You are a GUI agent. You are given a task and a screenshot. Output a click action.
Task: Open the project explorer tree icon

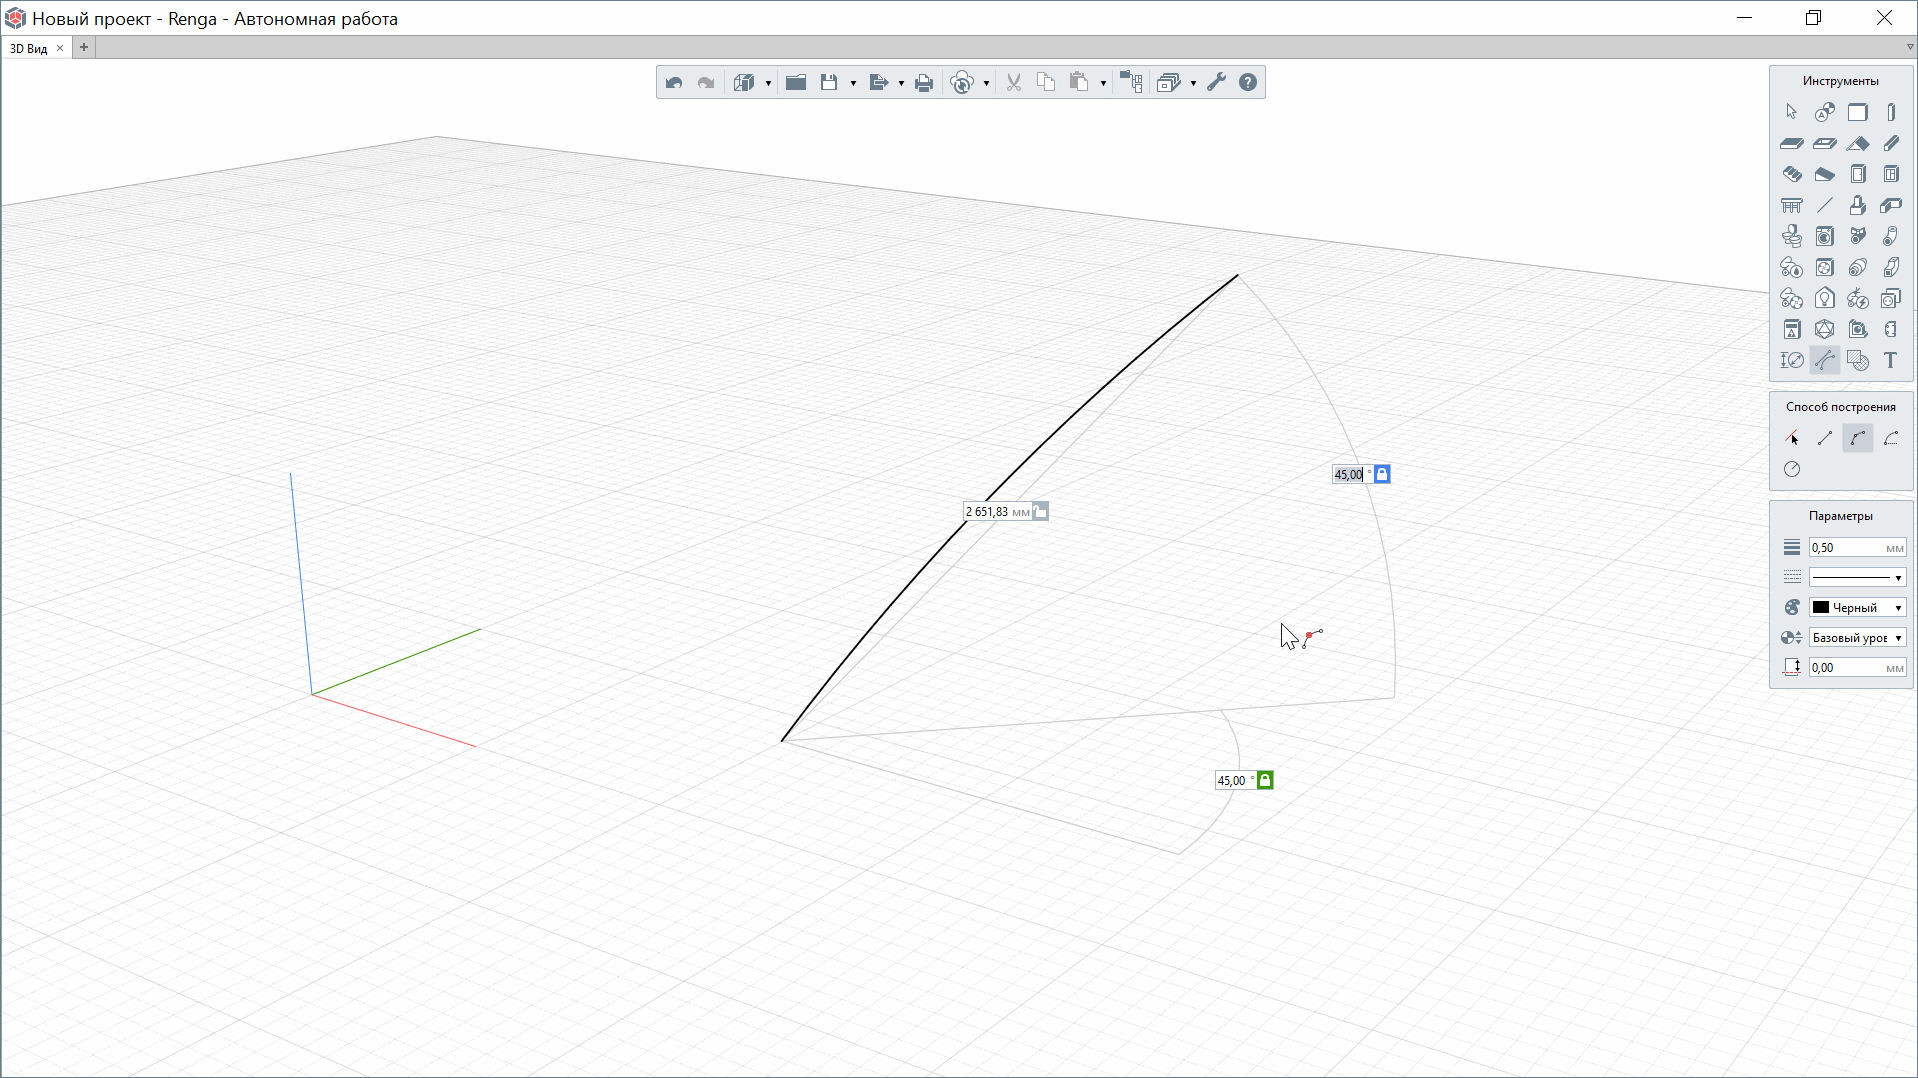(x=1131, y=83)
